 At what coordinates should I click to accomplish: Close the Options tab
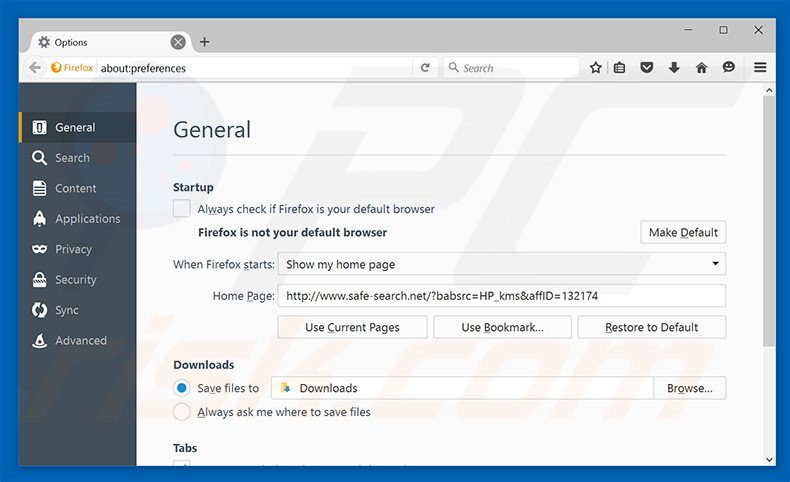pyautogui.click(x=178, y=42)
